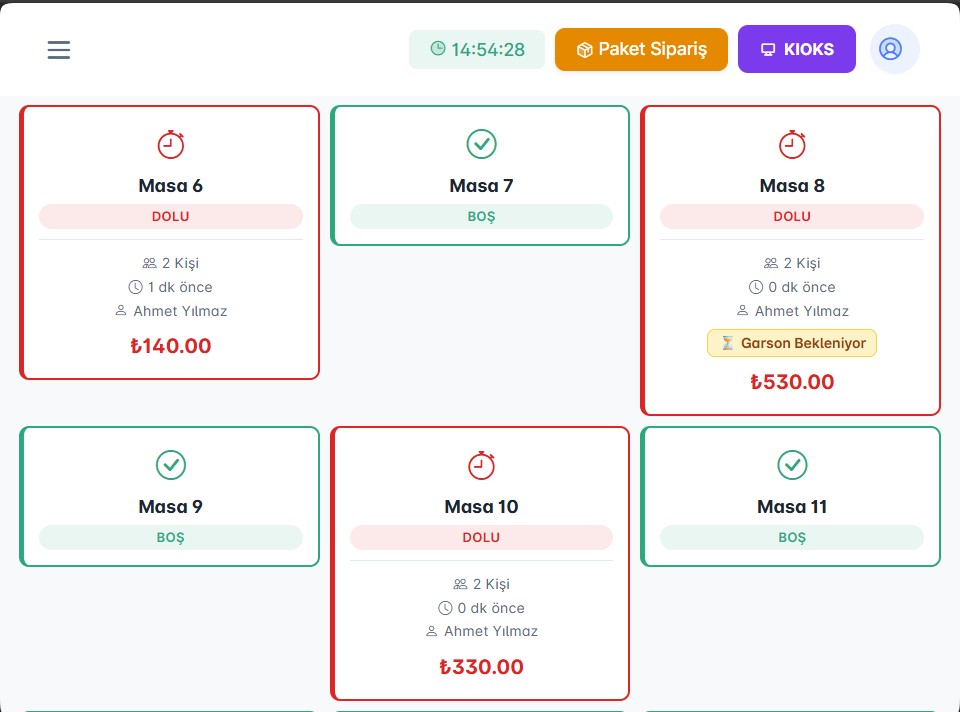This screenshot has width=960, height=712.
Task: Select the BOŞ status on Masa 11
Action: point(792,537)
